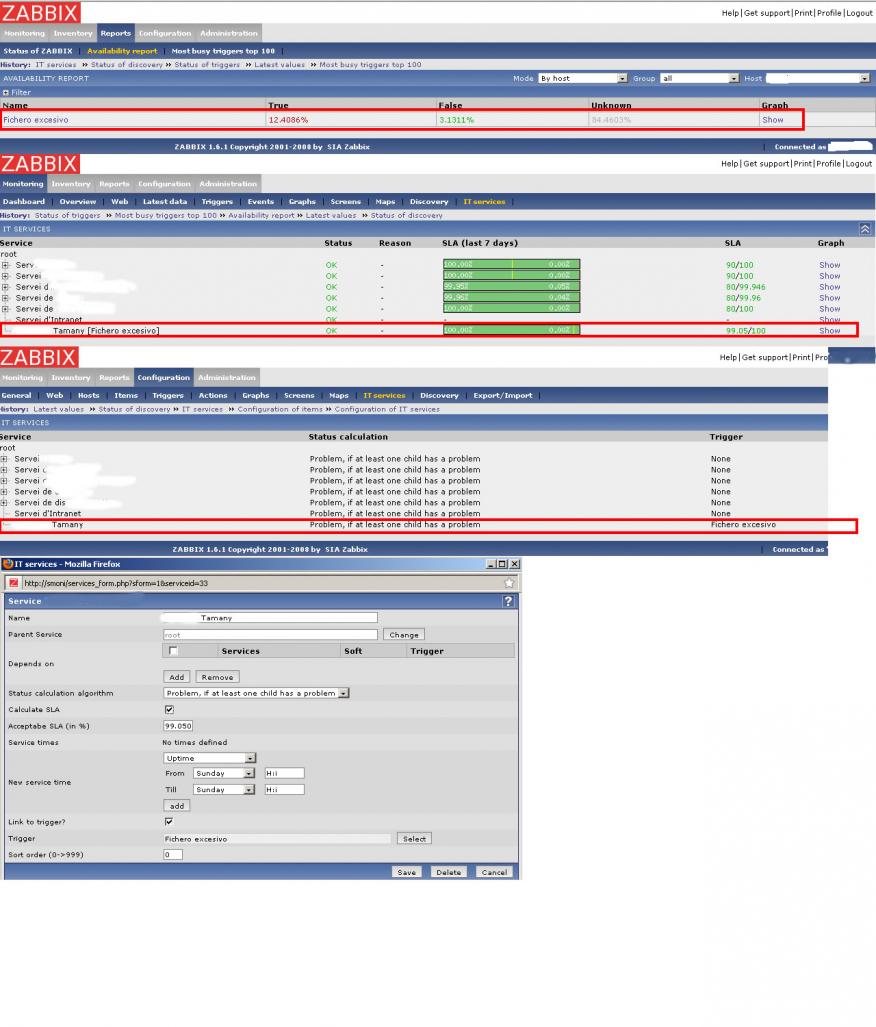
Task: Click the SLA bar showing 99.96%
Action: [511, 297]
